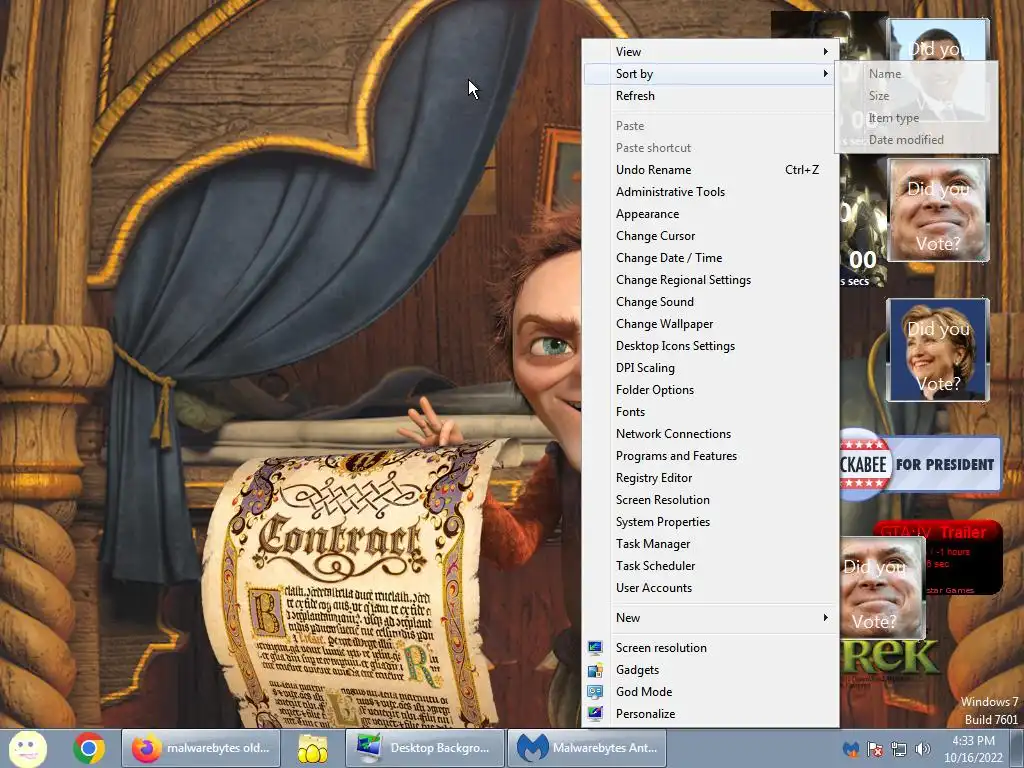The image size is (1024, 768).
Task: Expand the Sort by submenu arrow
Action: coord(825,74)
